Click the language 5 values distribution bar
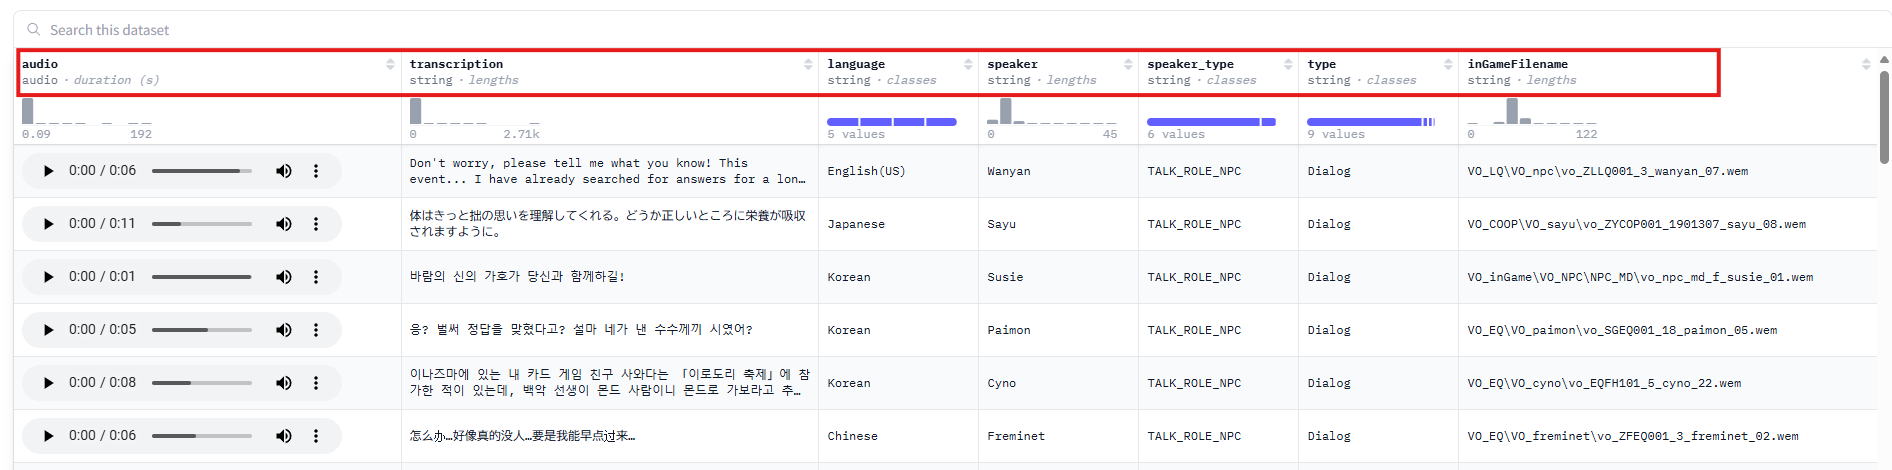The image size is (1892, 470). pos(892,122)
